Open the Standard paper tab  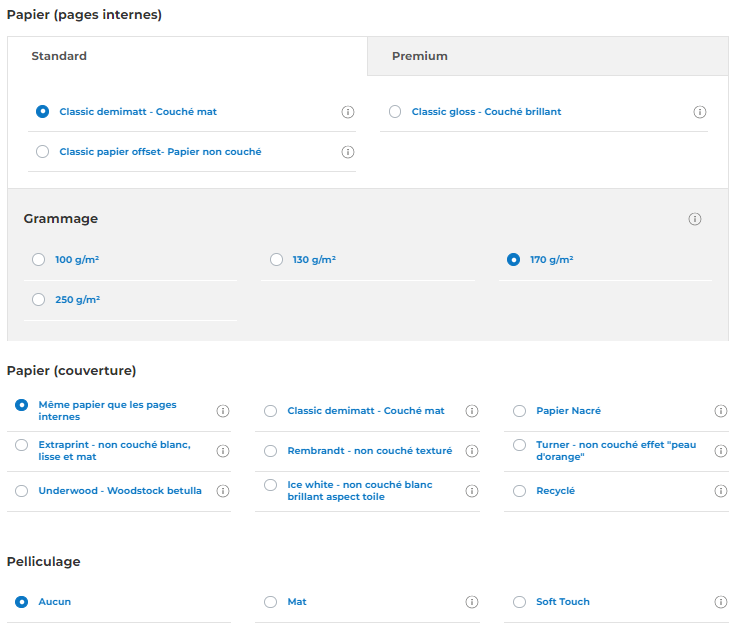[59, 56]
